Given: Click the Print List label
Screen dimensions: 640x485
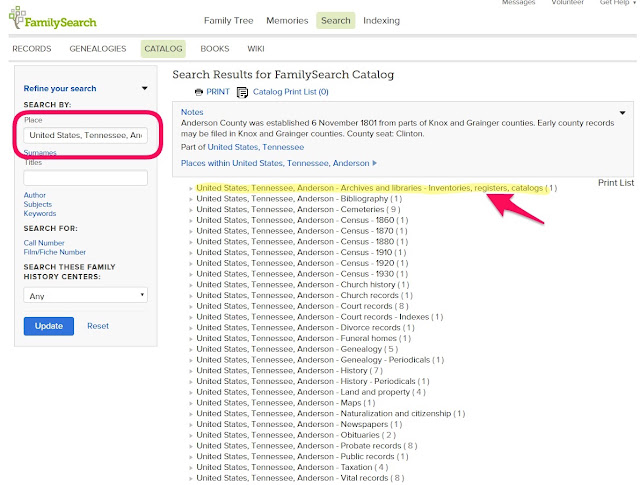Looking at the screenshot, I should tap(616, 182).
